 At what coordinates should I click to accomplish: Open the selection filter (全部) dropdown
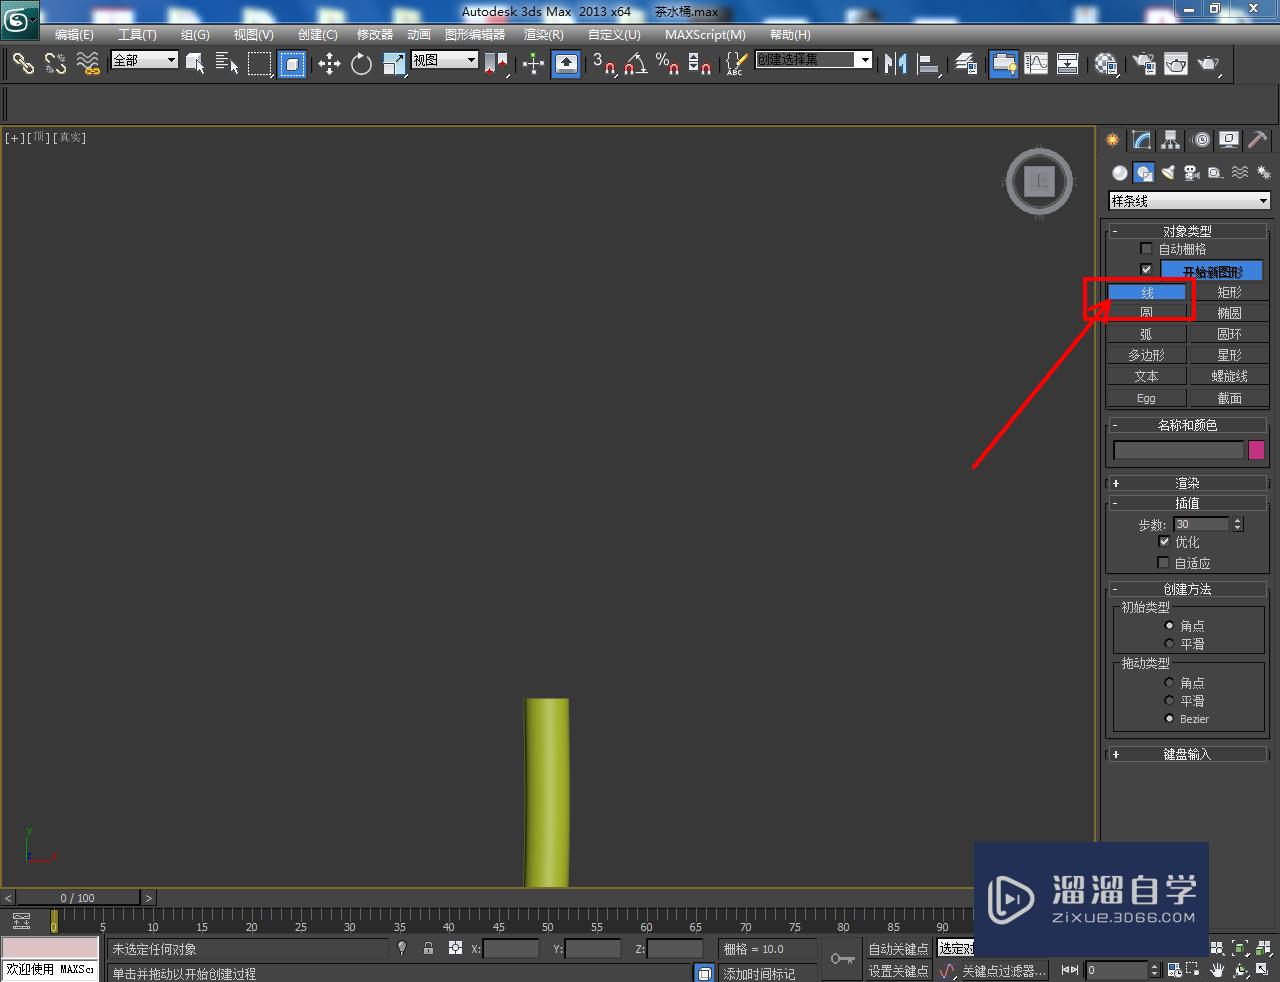(144, 60)
